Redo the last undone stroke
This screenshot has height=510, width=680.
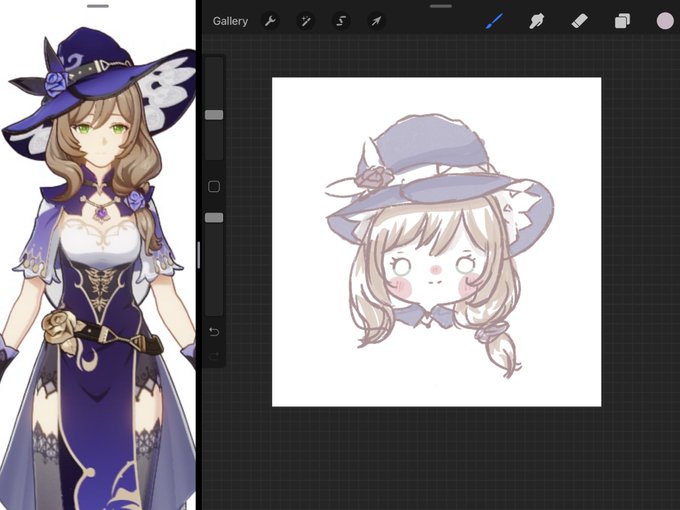(x=214, y=356)
